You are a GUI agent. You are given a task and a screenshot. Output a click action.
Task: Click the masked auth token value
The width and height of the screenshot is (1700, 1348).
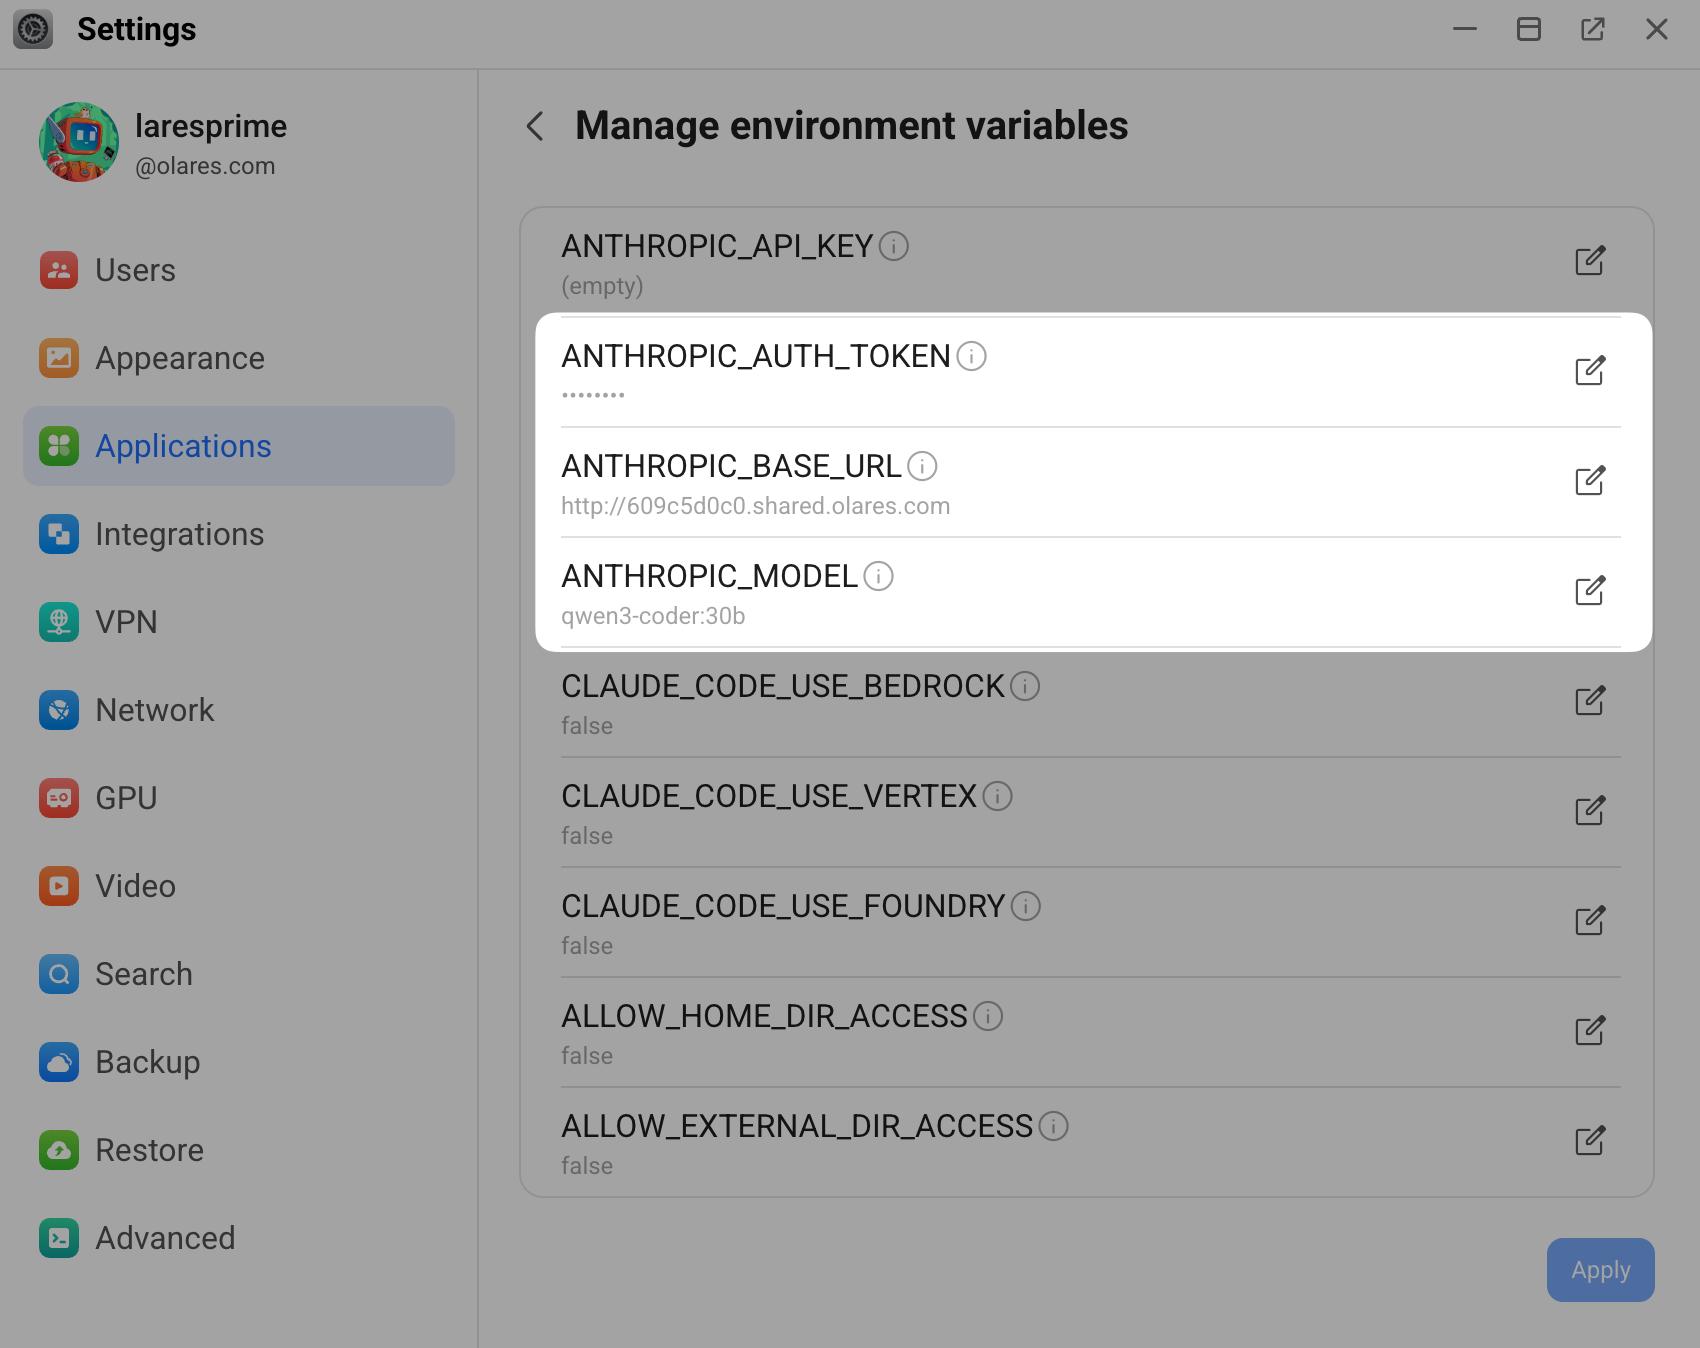tap(593, 395)
